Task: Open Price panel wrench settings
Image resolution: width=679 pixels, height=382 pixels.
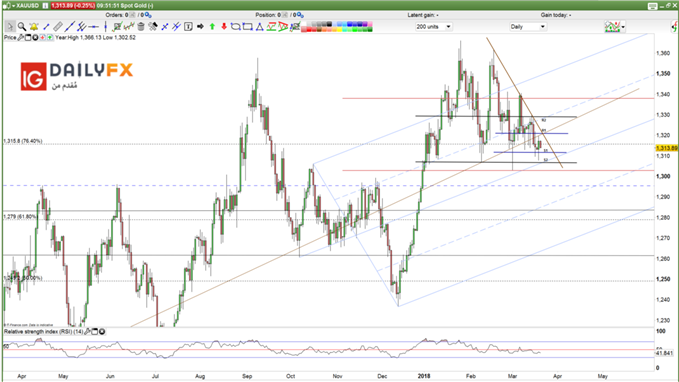Action: pyautogui.click(x=20, y=38)
